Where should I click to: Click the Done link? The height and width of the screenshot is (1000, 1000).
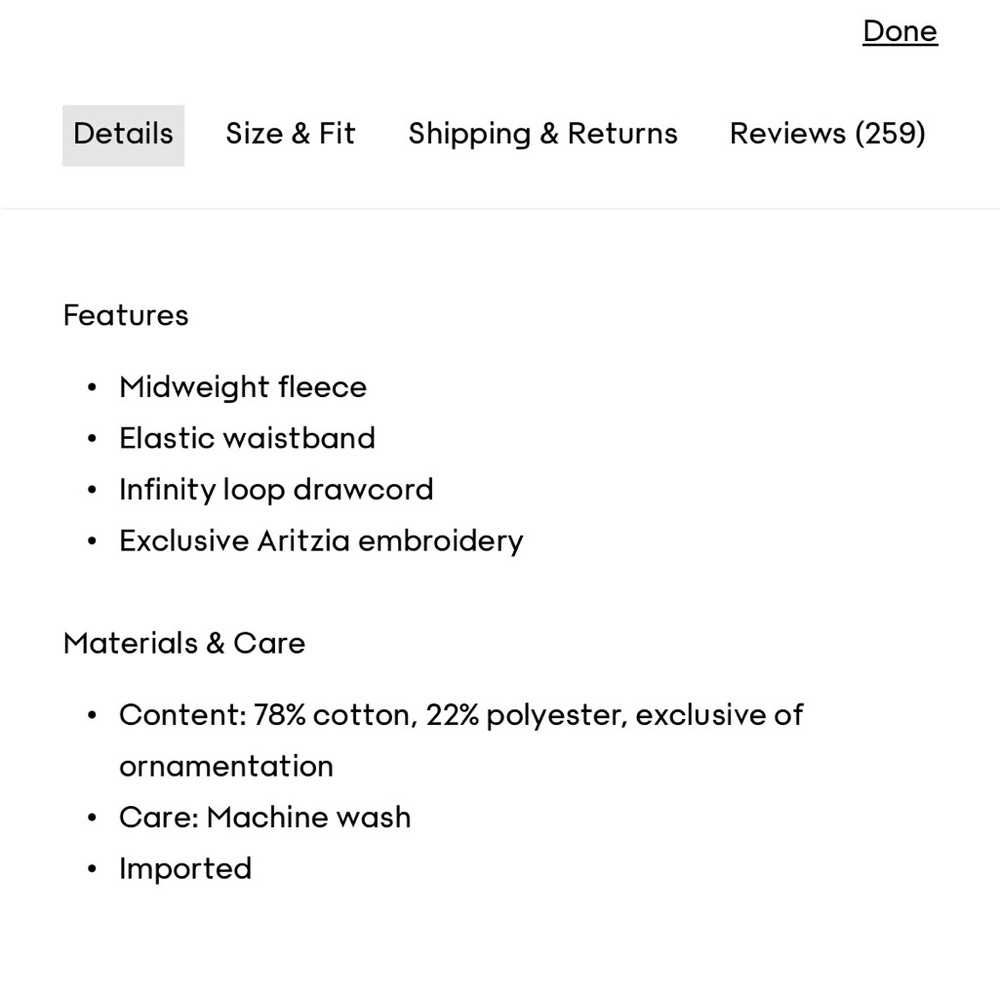tap(900, 31)
